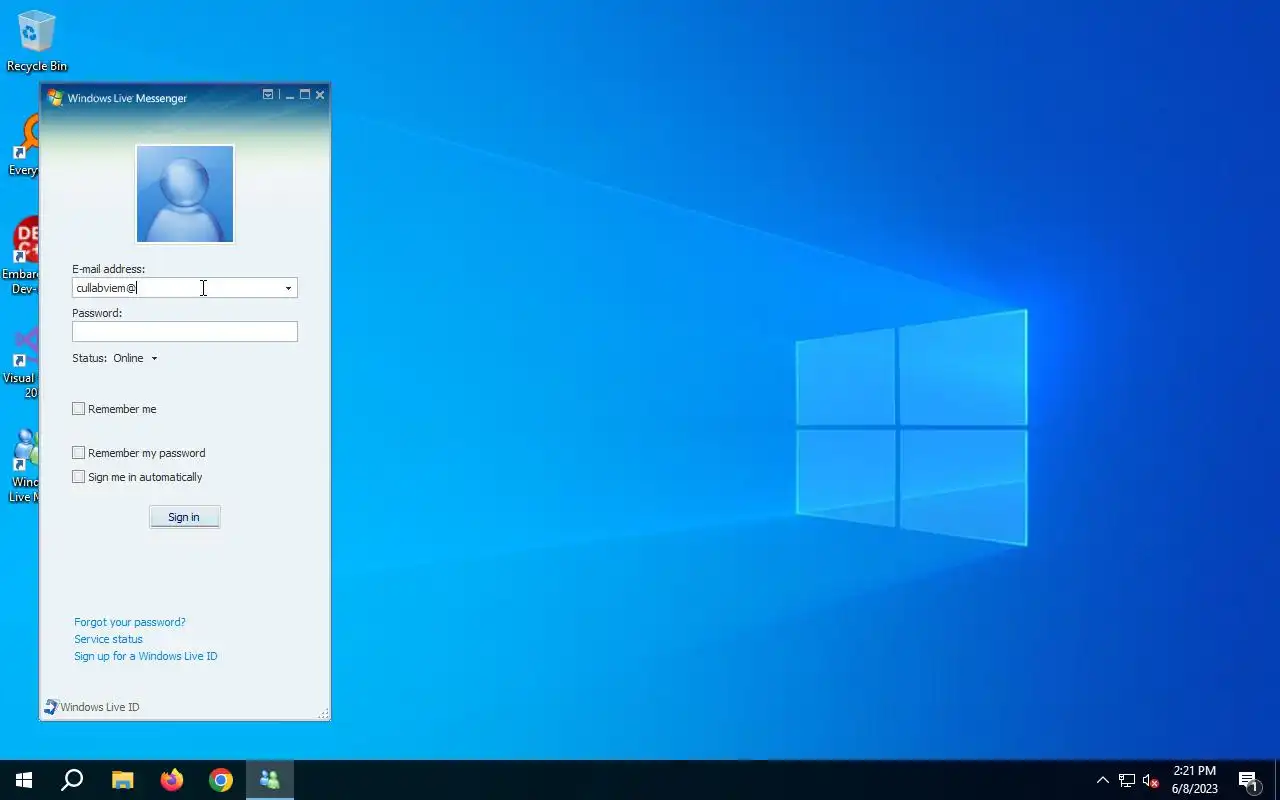
Task: Open the Windows Start menu
Action: click(24, 780)
